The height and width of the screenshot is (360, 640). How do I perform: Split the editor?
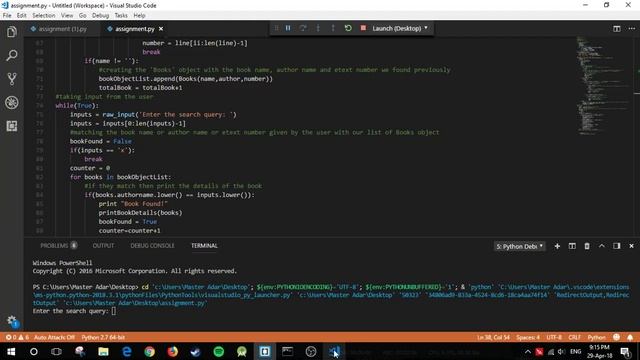617,29
